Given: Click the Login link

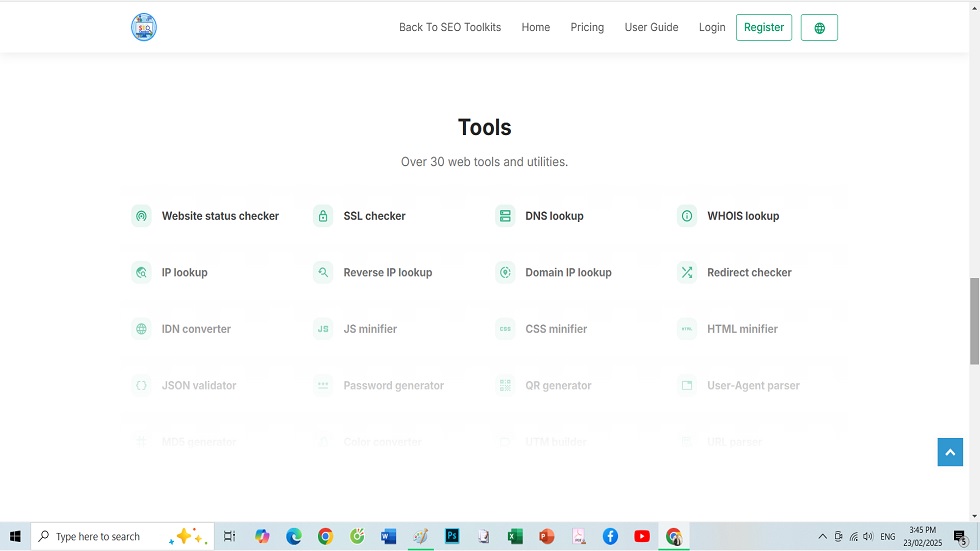Looking at the screenshot, I should point(712,28).
